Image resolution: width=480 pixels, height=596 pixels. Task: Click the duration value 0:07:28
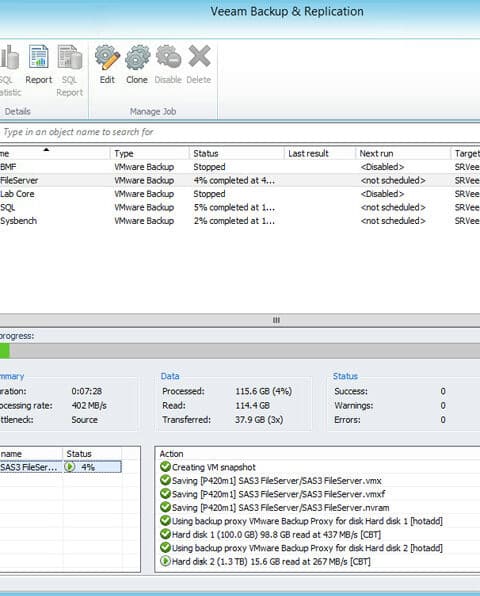tap(87, 391)
